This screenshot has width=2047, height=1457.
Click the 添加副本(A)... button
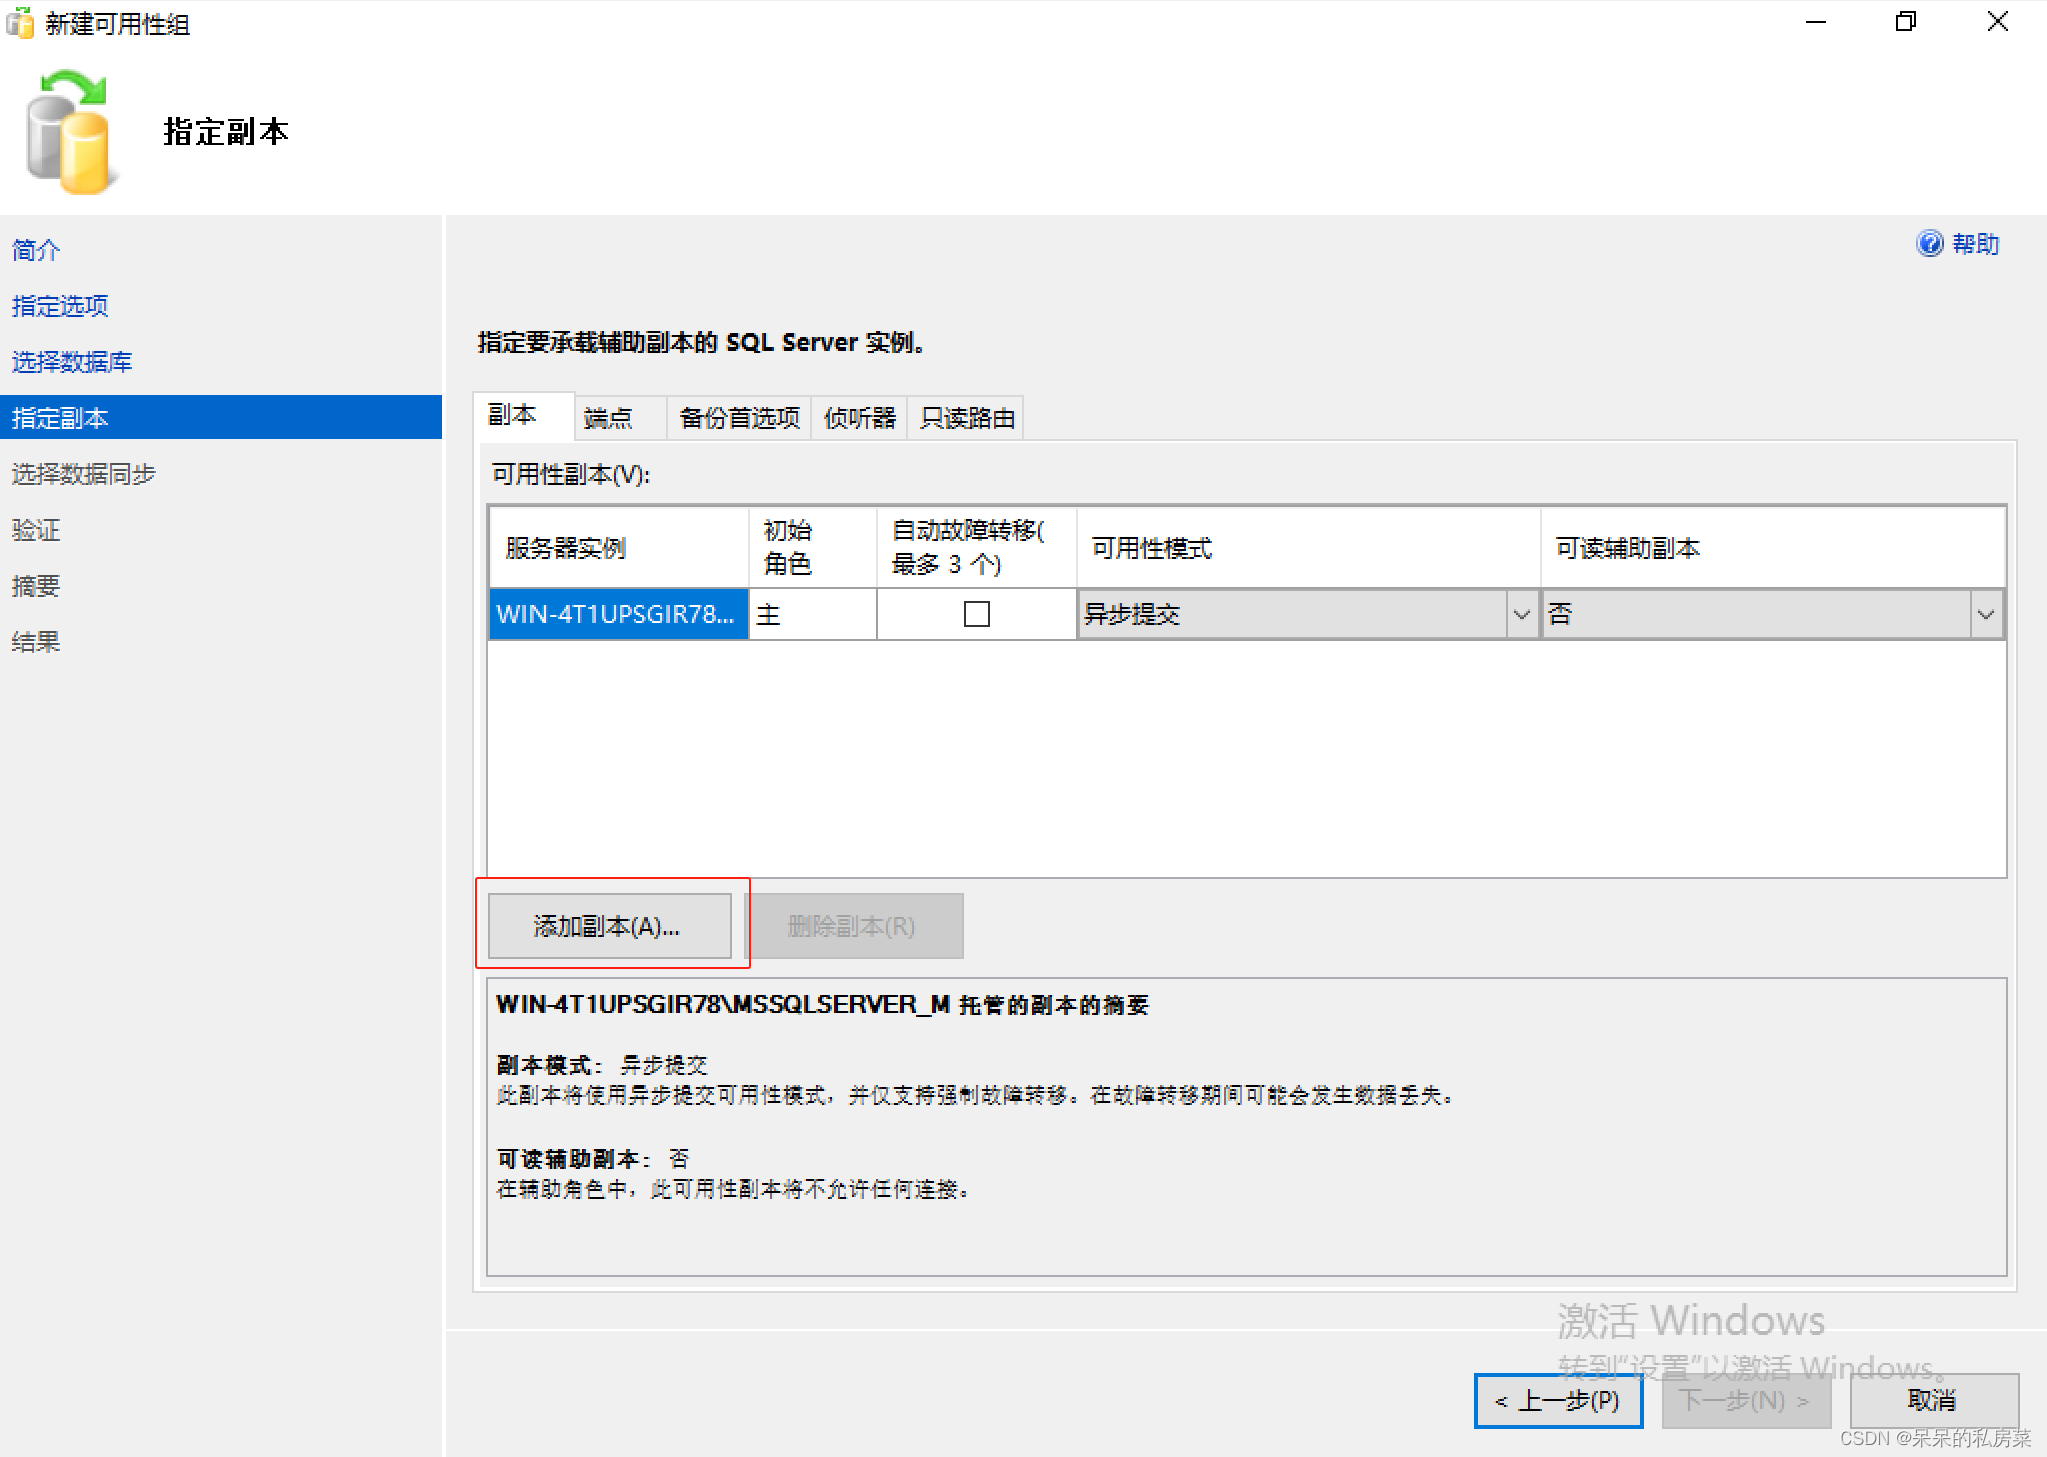click(x=609, y=926)
